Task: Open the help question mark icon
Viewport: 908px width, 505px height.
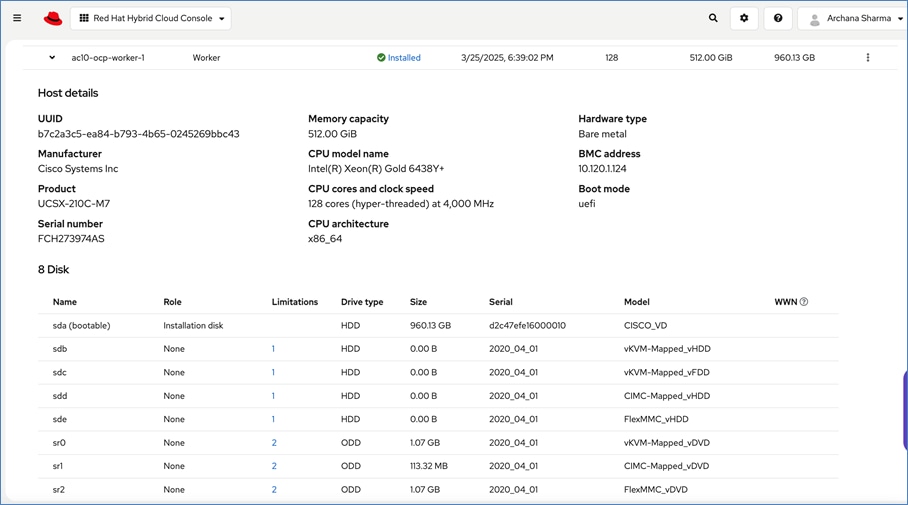Action: [x=778, y=18]
